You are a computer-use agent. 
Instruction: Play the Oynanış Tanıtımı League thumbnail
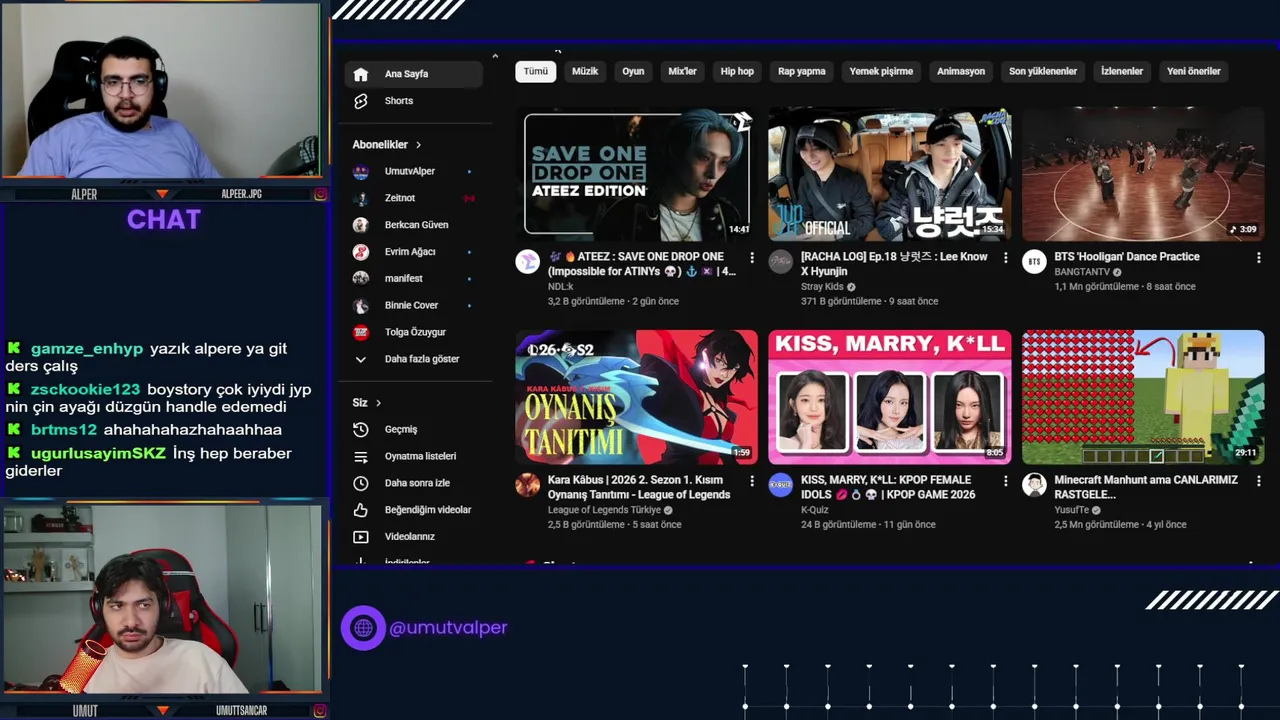point(636,397)
